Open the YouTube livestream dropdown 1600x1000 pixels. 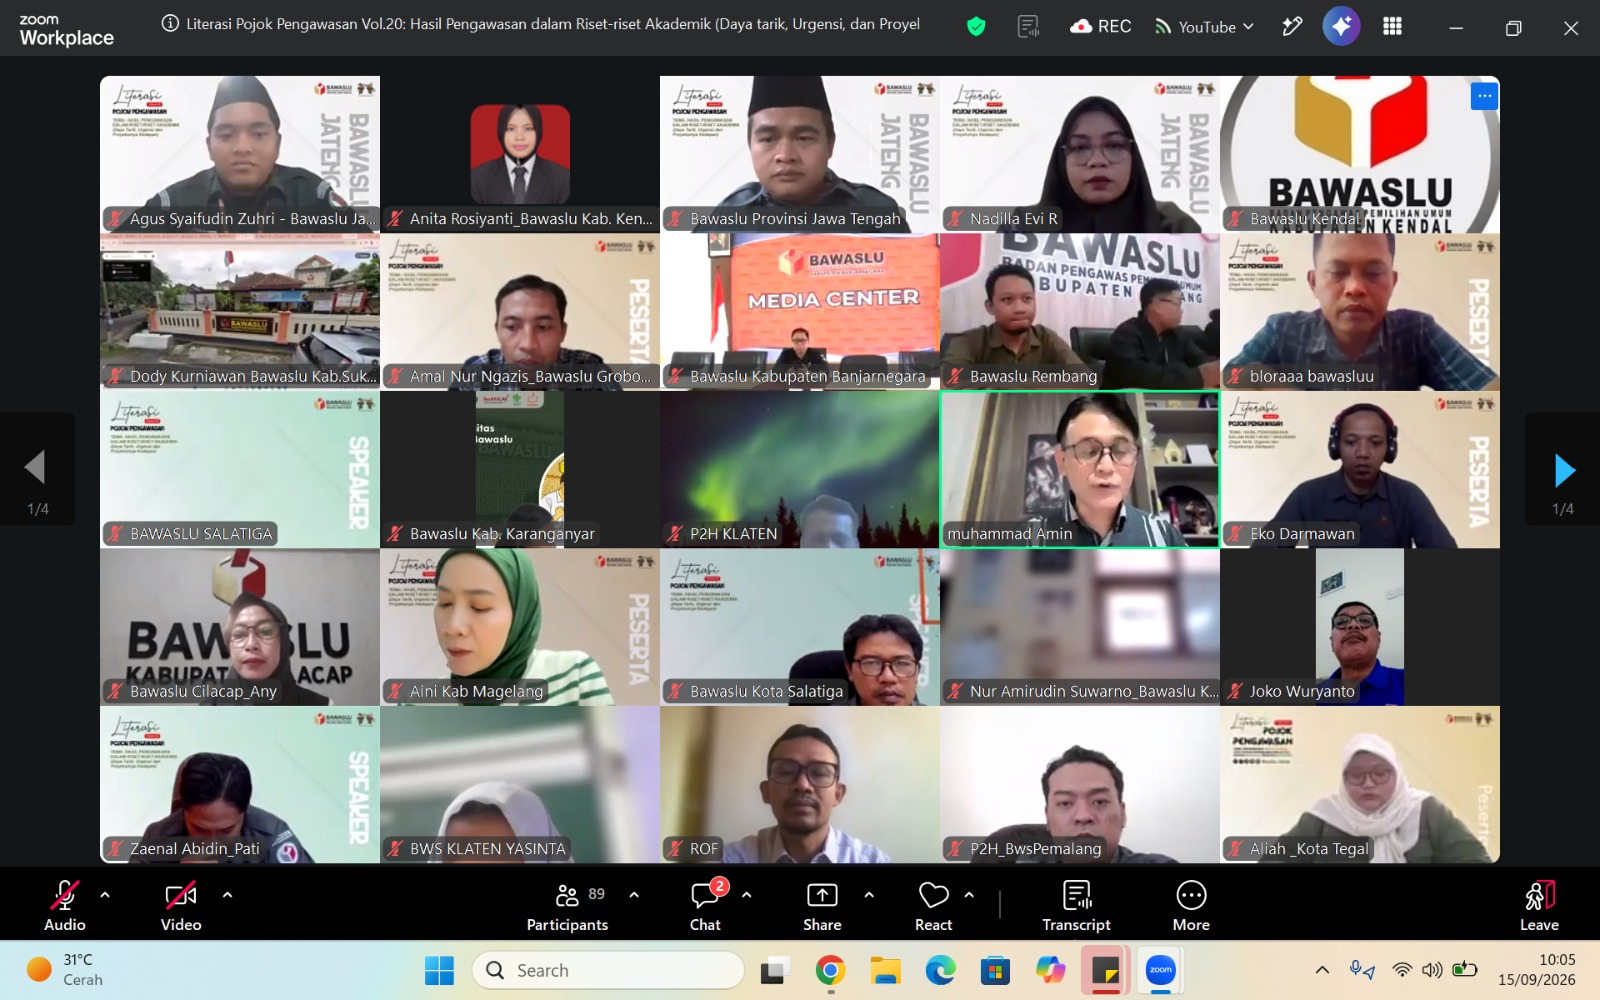point(1204,27)
